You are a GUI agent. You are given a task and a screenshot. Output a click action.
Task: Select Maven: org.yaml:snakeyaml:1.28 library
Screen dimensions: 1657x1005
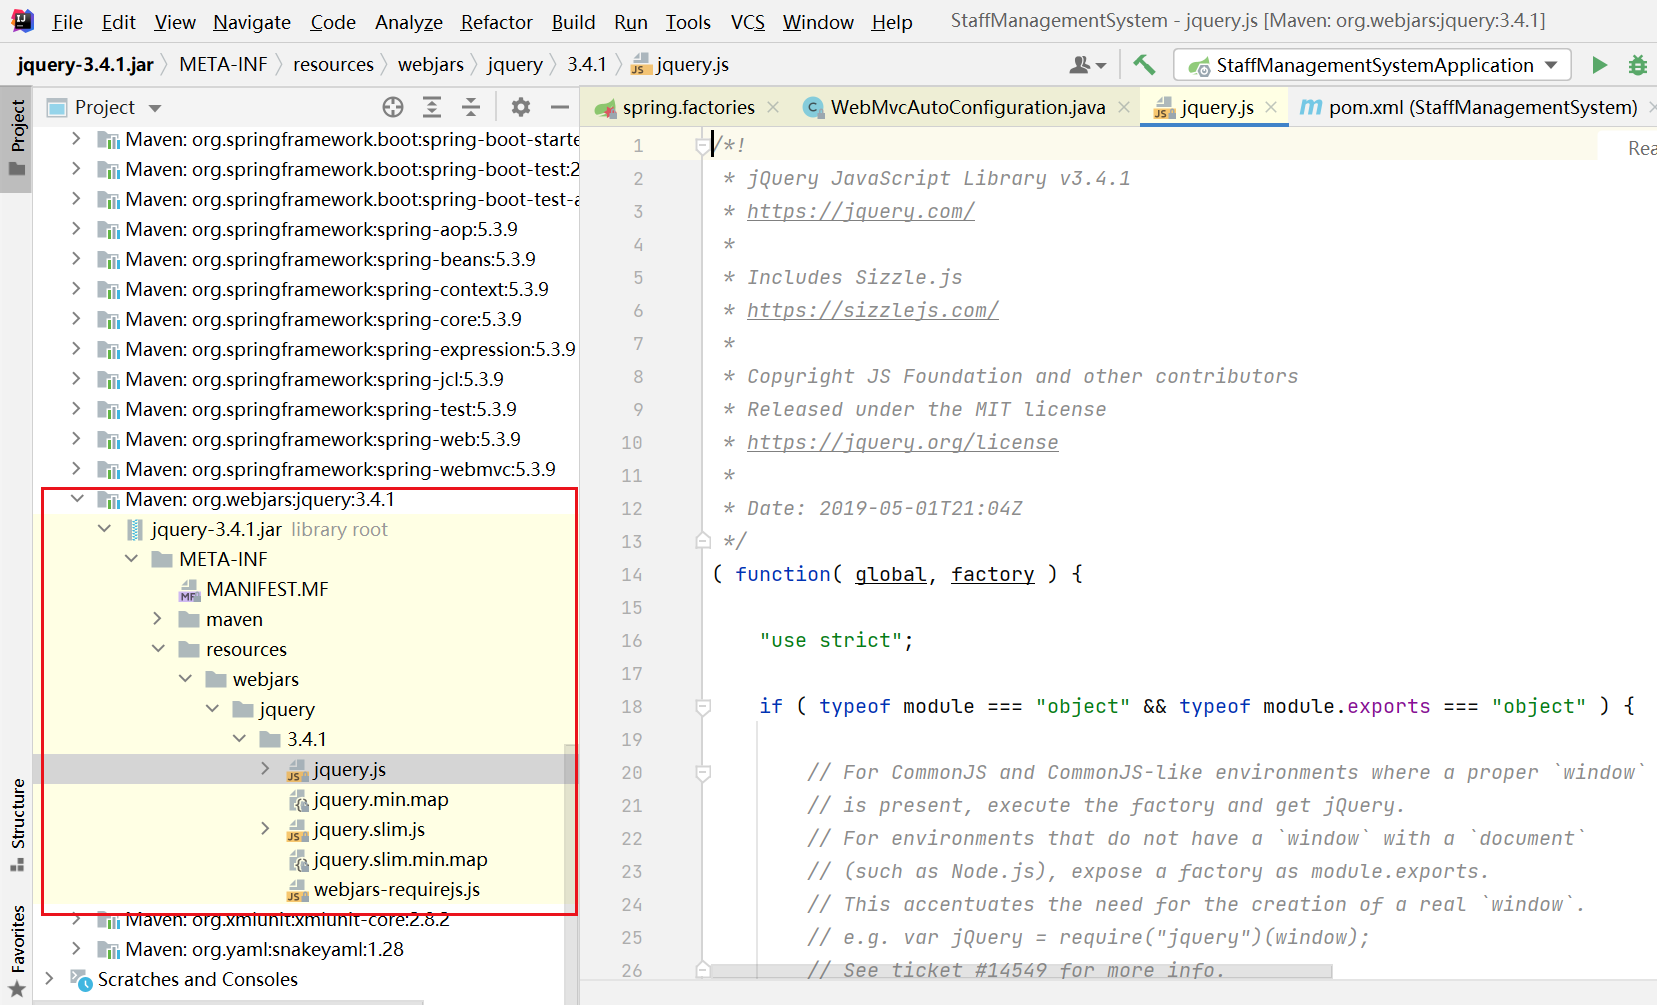coord(264,949)
